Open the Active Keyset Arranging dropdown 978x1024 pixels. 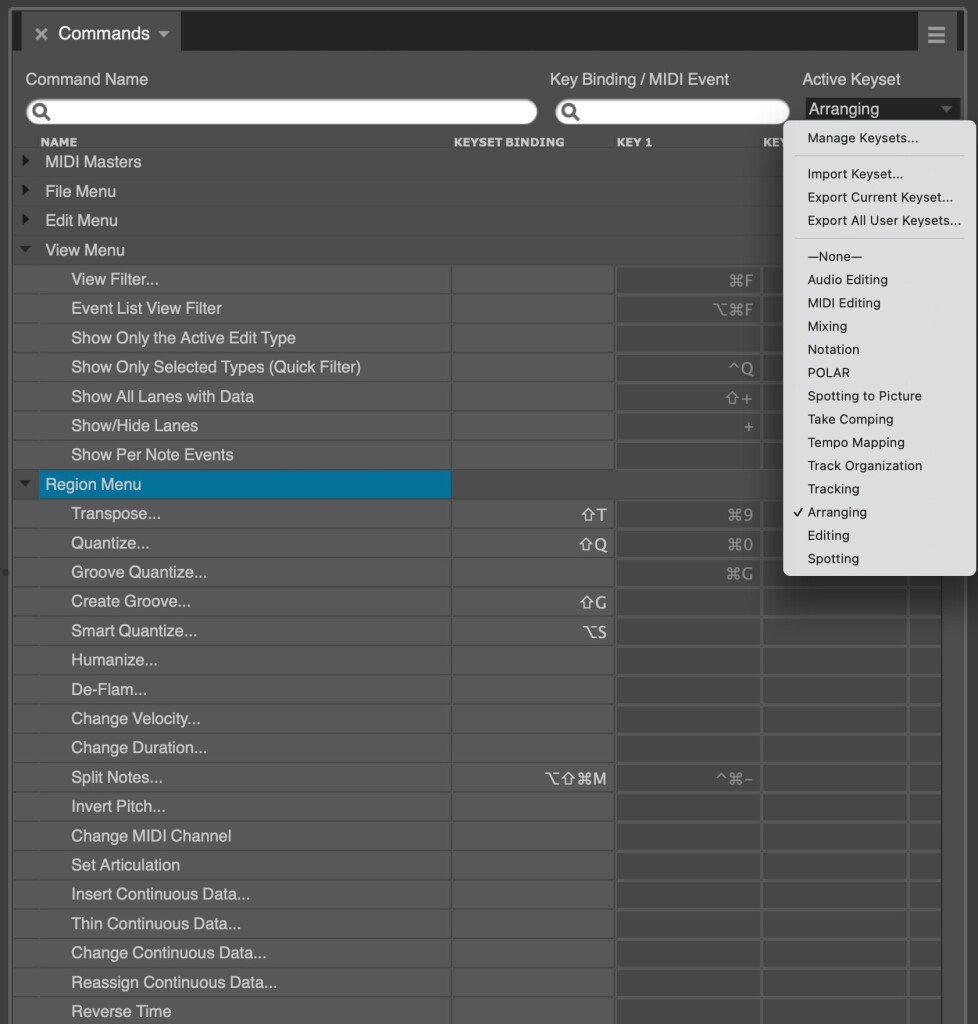point(882,109)
